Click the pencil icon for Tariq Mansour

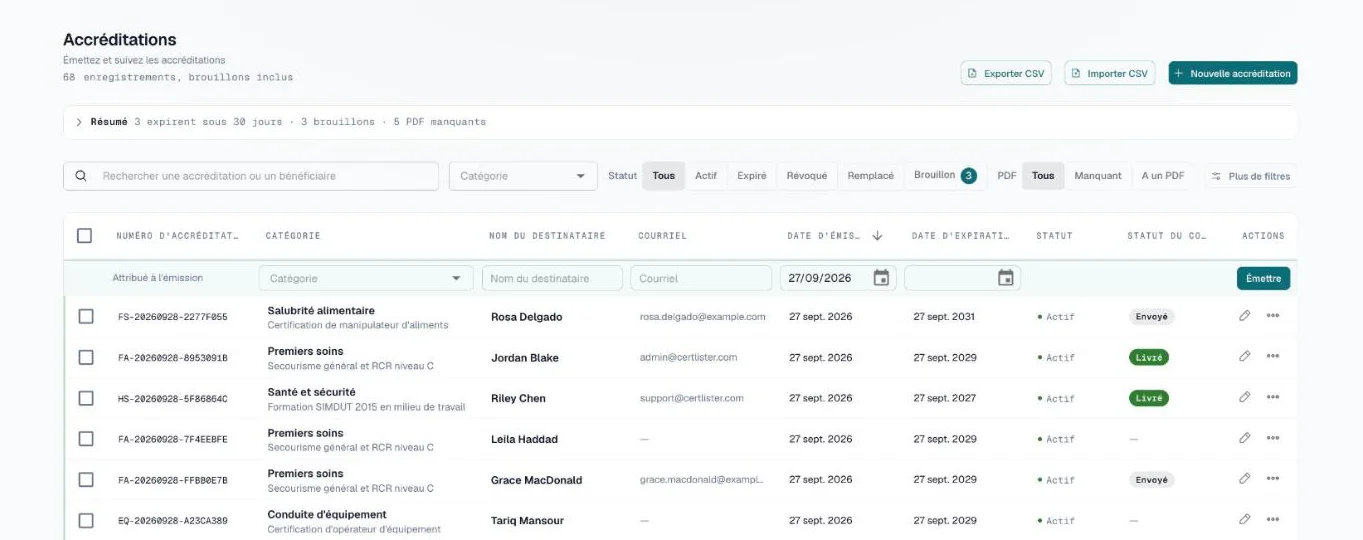click(x=1245, y=520)
